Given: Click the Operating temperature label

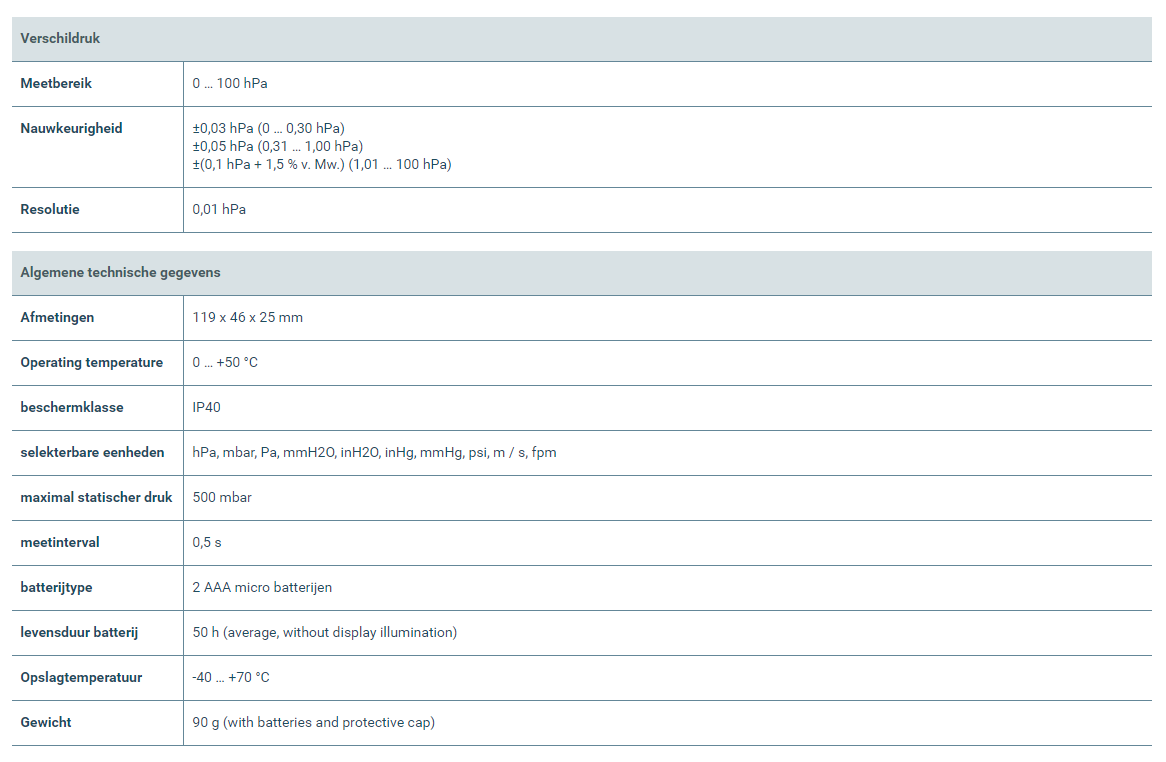Looking at the screenshot, I should tap(91, 363).
